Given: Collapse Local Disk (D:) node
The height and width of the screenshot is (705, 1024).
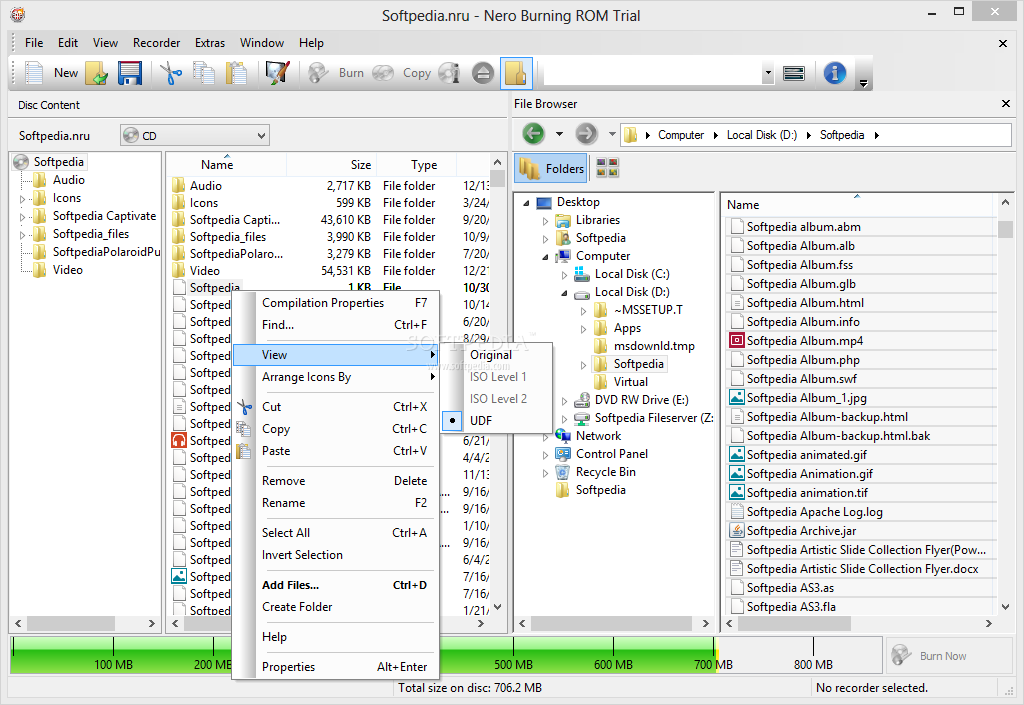Looking at the screenshot, I should pyautogui.click(x=564, y=292).
